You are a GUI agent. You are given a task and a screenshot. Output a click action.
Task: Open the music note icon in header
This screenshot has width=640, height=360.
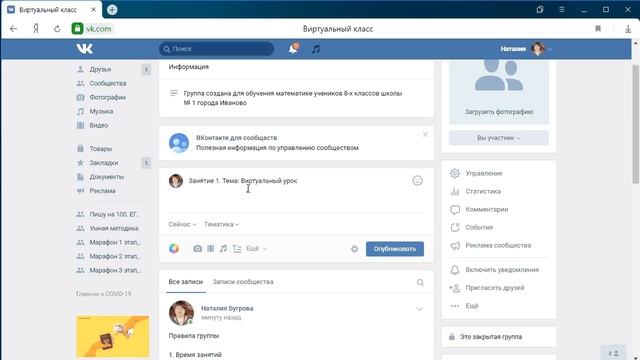pyautogui.click(x=316, y=49)
